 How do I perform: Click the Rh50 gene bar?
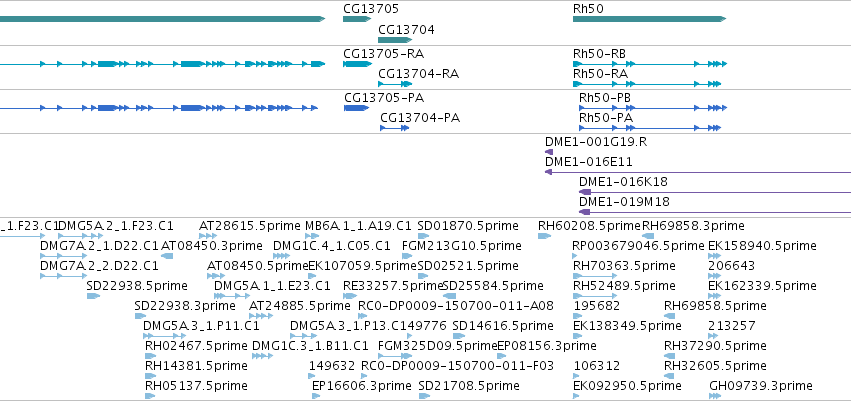(x=649, y=19)
